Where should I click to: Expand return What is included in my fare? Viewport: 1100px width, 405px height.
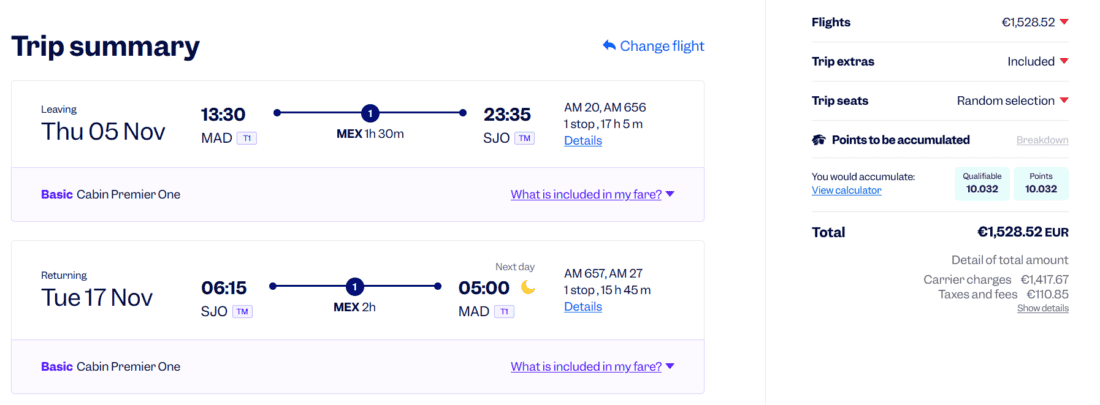(x=592, y=366)
